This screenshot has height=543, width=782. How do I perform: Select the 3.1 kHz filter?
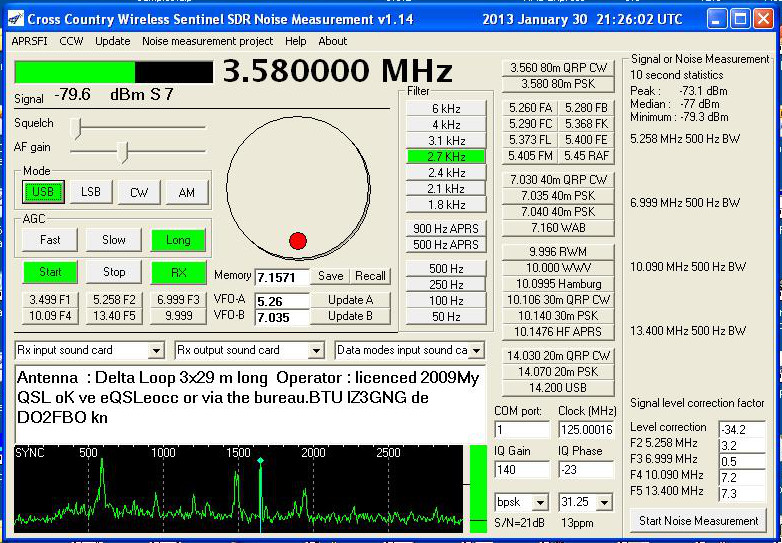(x=446, y=140)
